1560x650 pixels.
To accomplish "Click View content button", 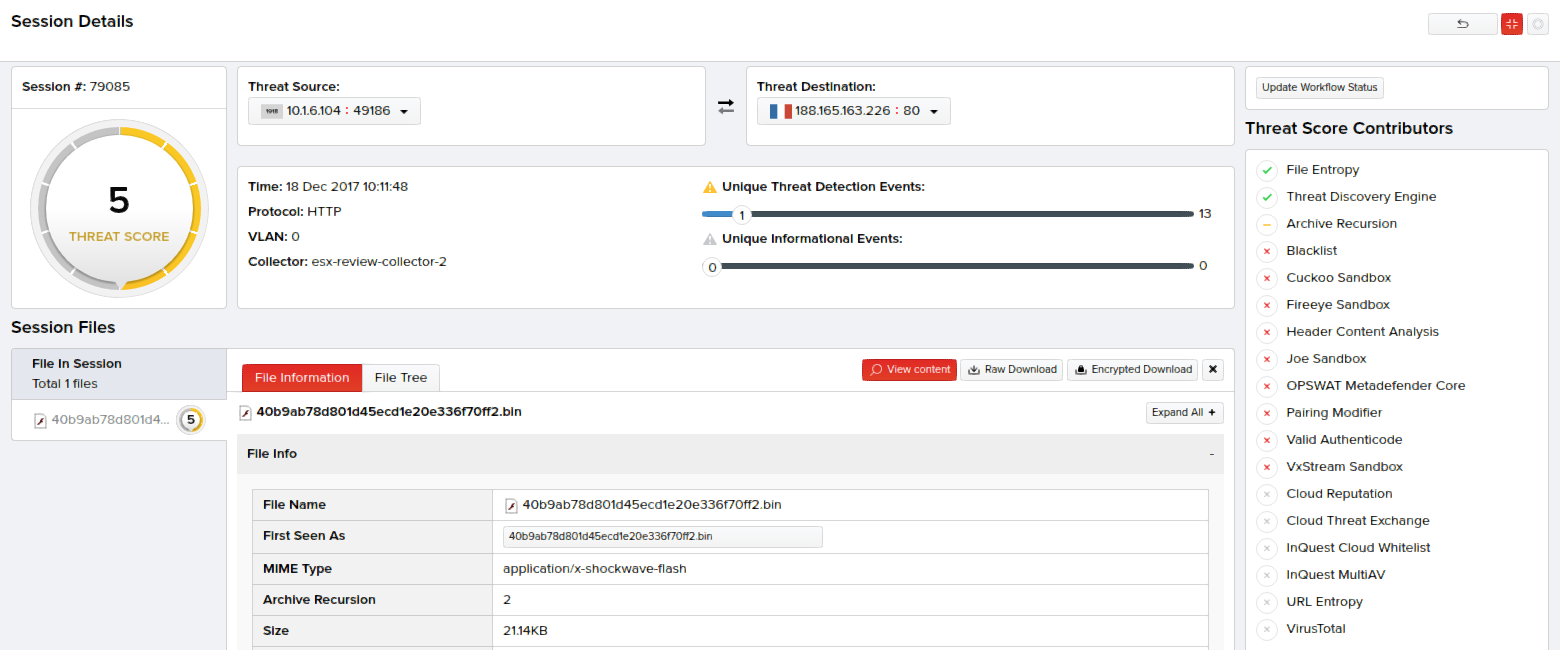I will tap(909, 370).
